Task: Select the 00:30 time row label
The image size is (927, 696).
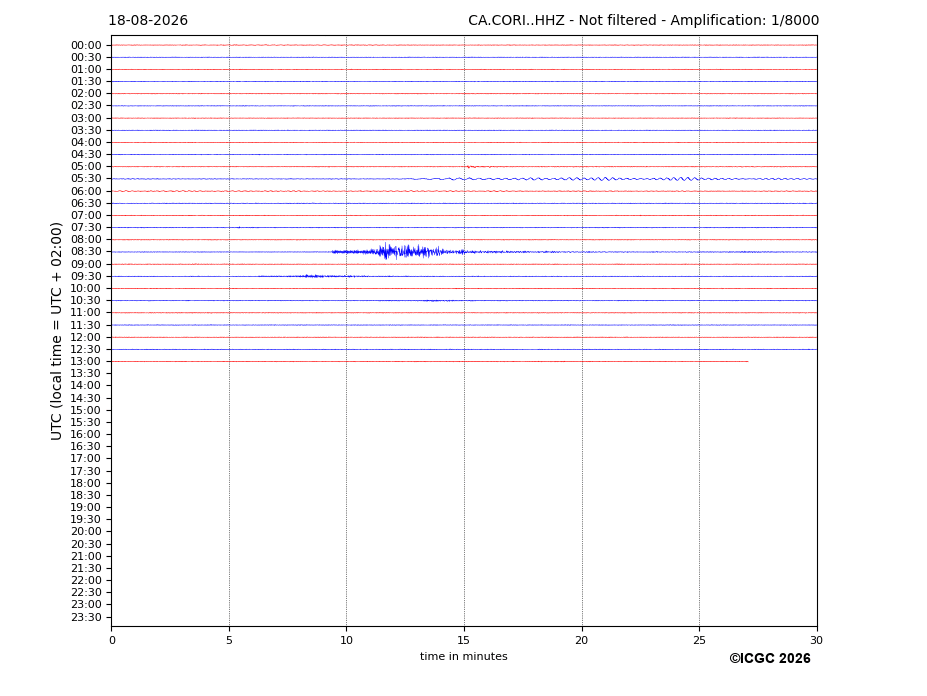Action: click(86, 57)
